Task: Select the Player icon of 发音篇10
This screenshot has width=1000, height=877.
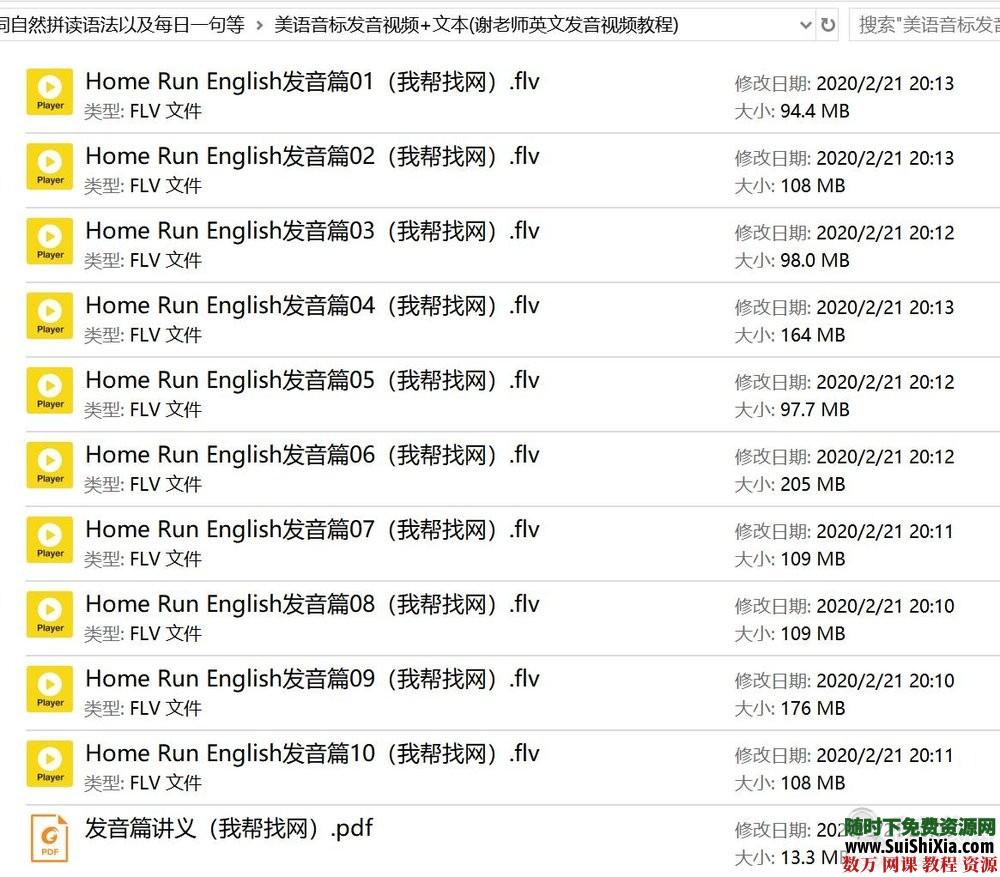Action: (x=49, y=762)
